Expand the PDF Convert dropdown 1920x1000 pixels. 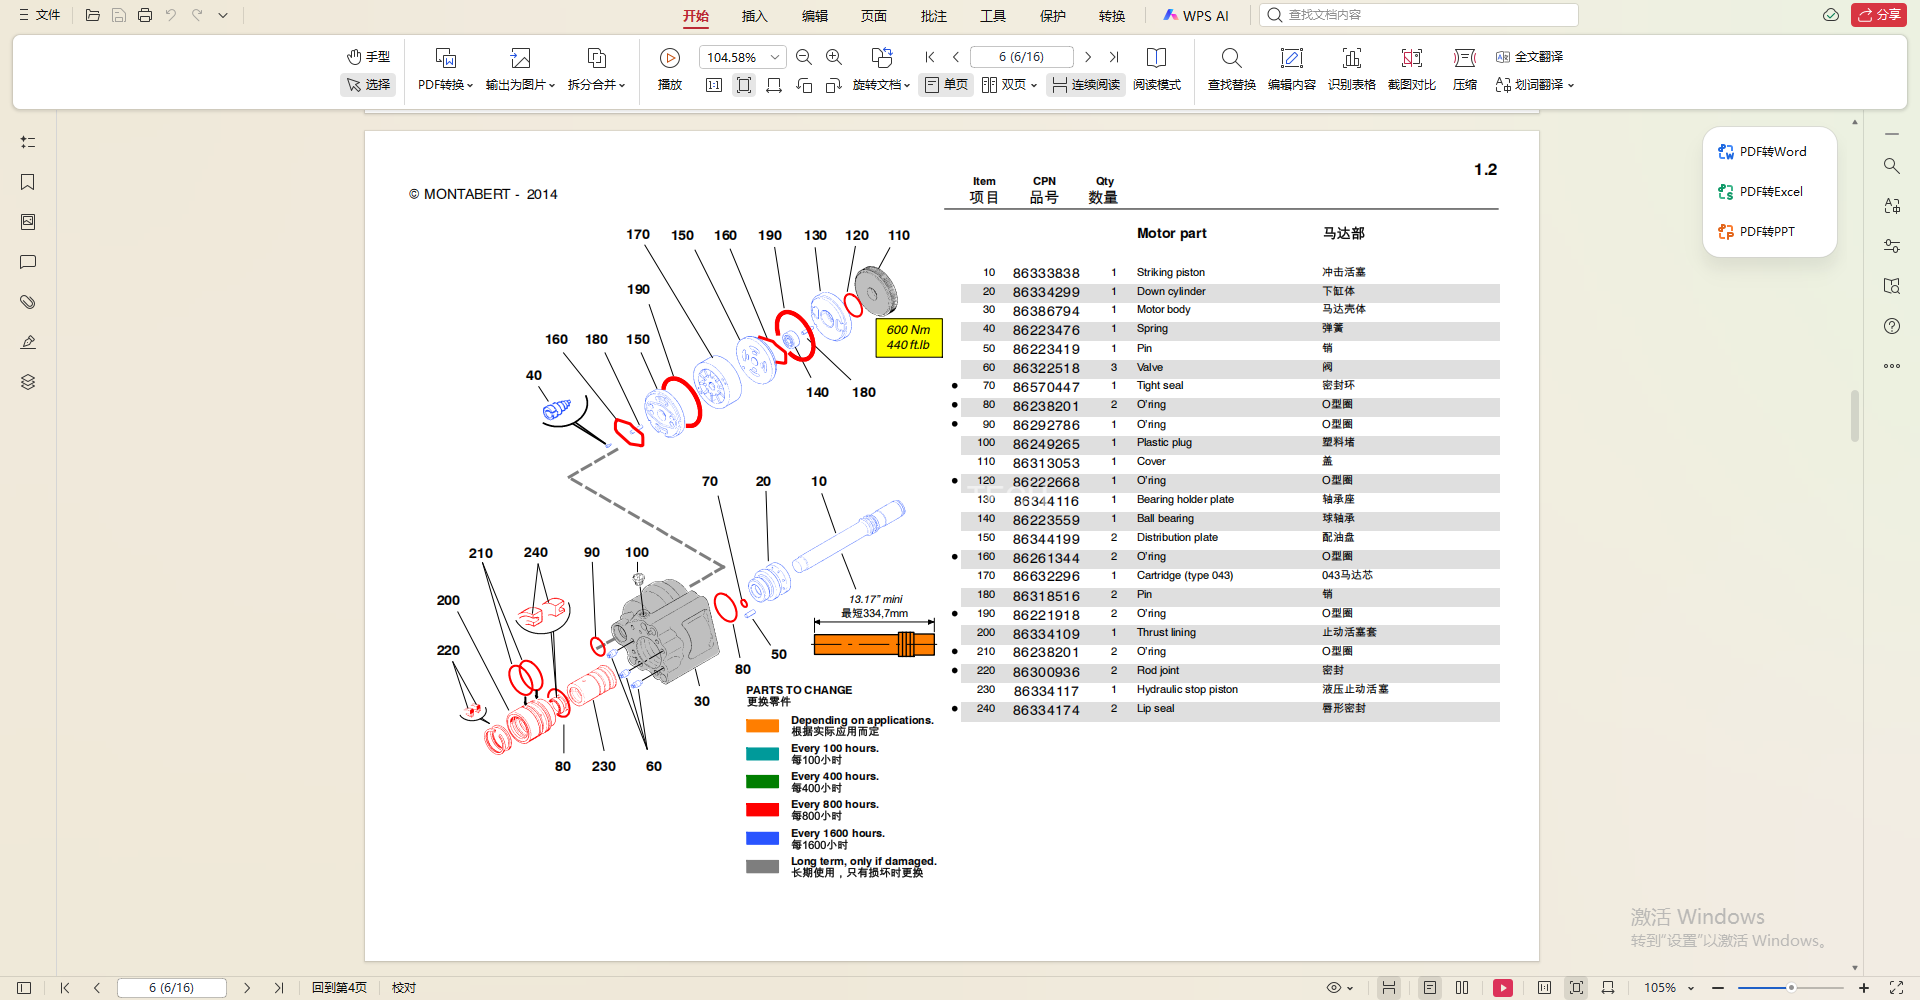click(445, 85)
